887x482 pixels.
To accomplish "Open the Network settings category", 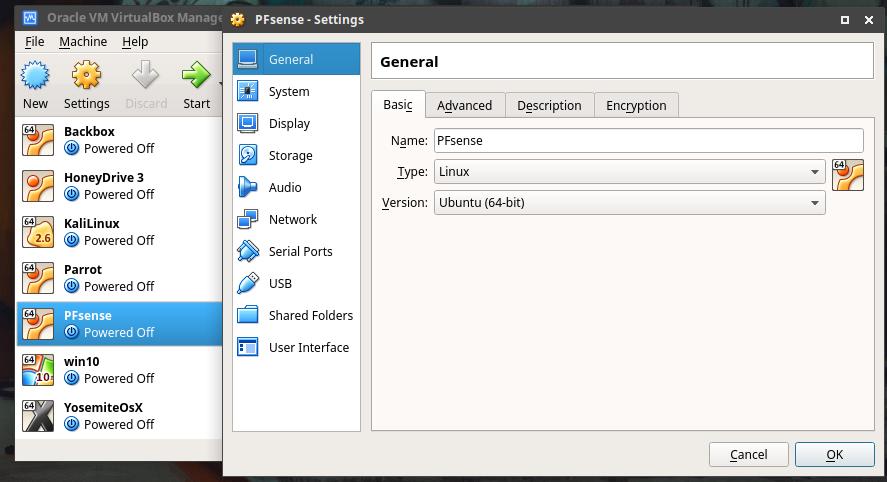I will (x=296, y=219).
